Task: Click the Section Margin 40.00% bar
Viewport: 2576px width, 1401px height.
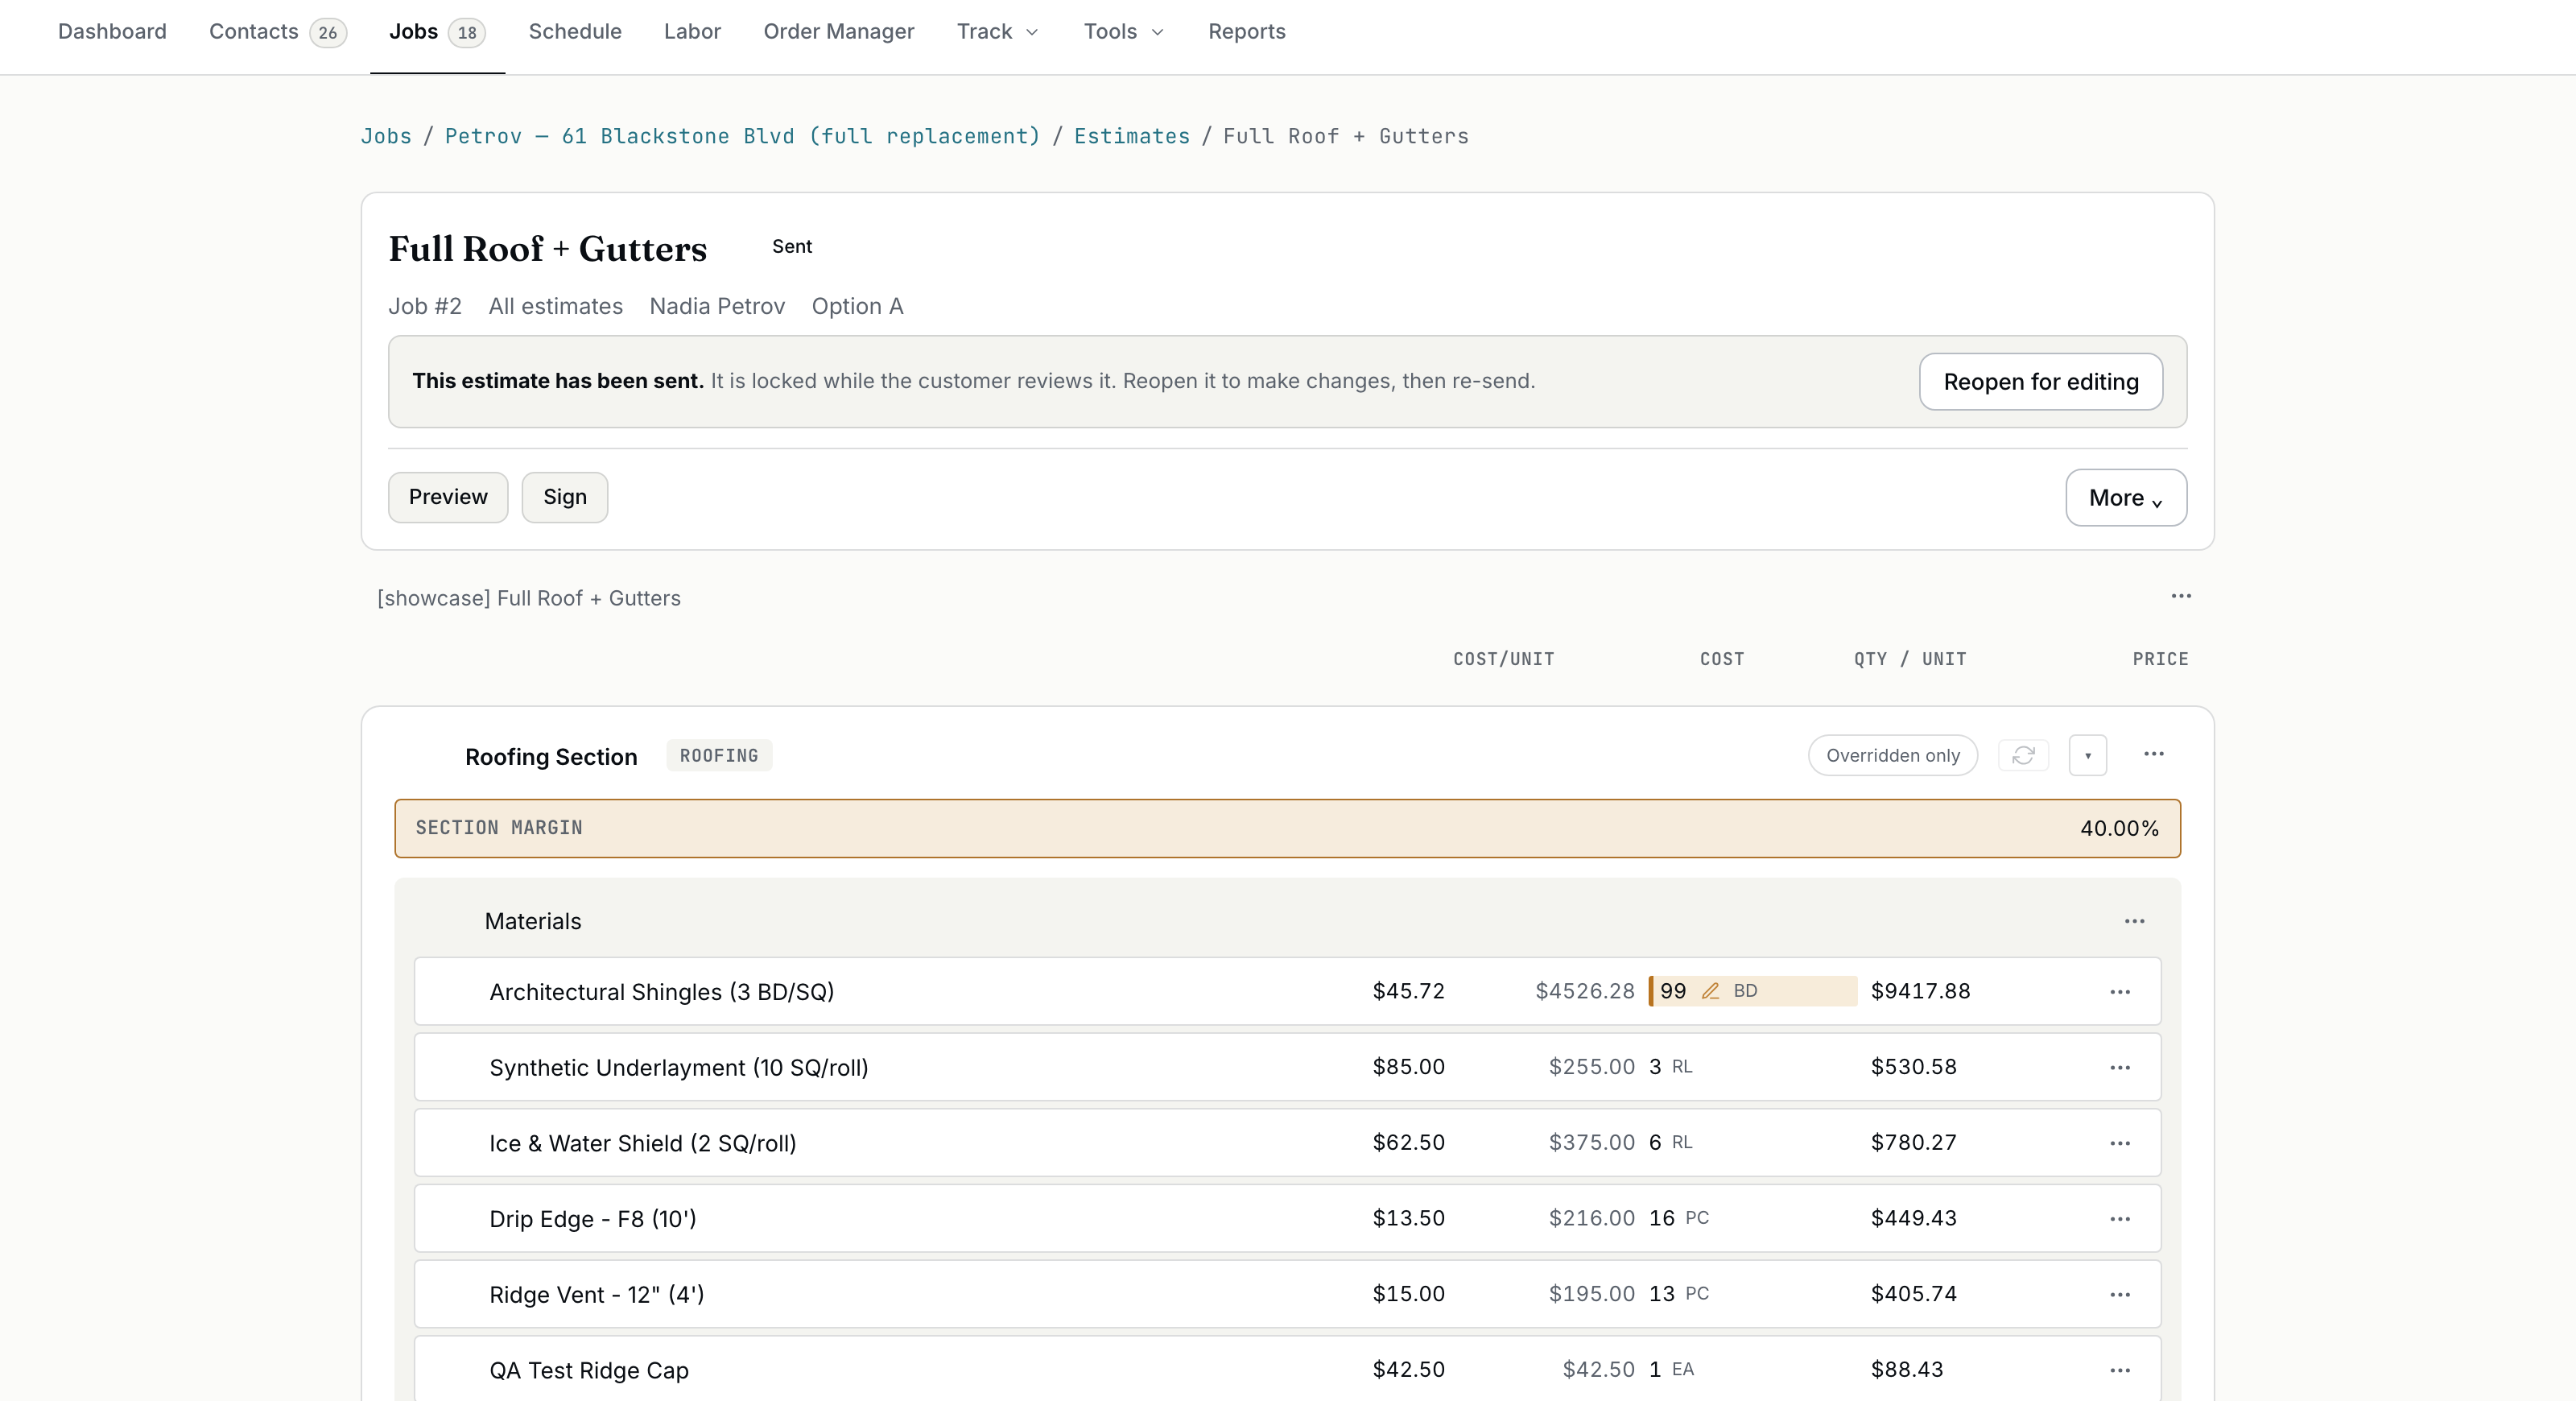Action: pyautogui.click(x=1287, y=828)
